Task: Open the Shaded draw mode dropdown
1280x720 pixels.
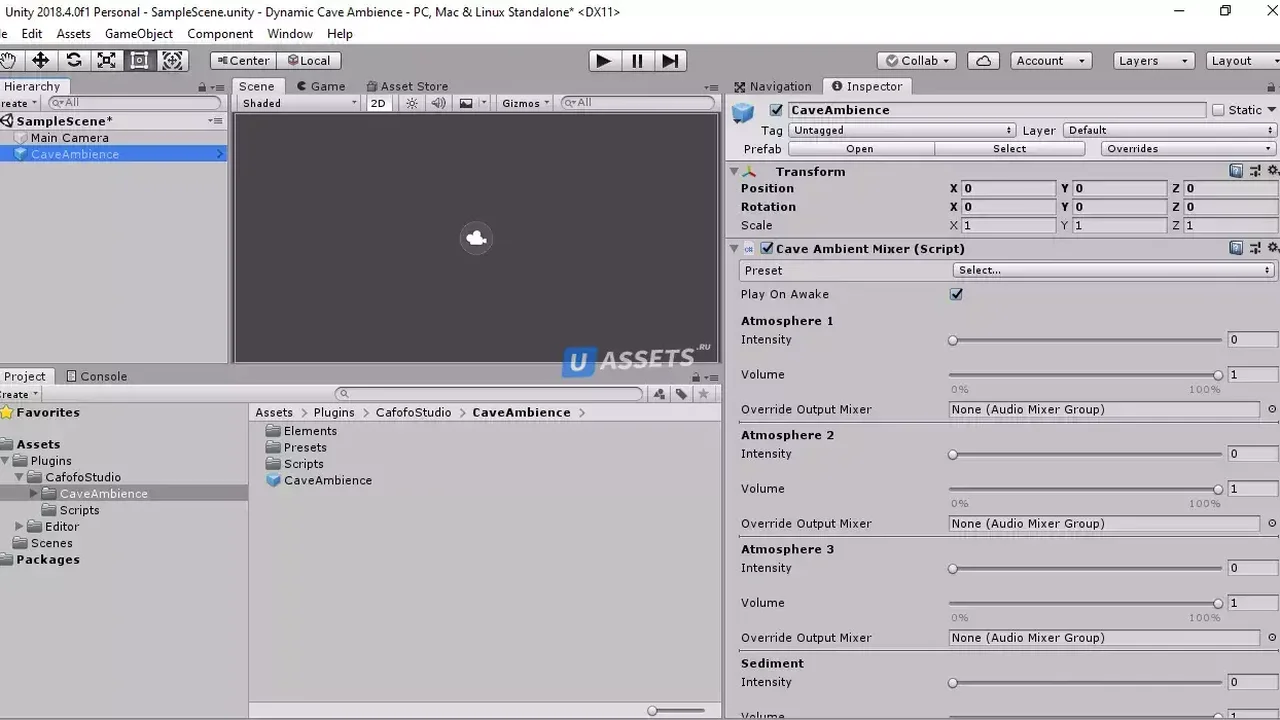Action: [299, 103]
